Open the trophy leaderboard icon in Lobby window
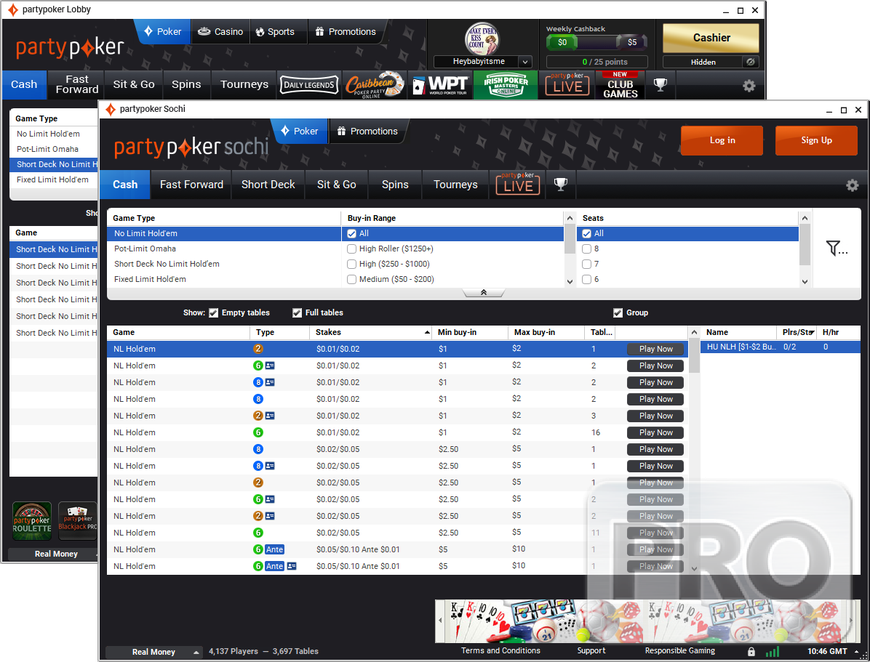The image size is (870, 662). click(660, 84)
